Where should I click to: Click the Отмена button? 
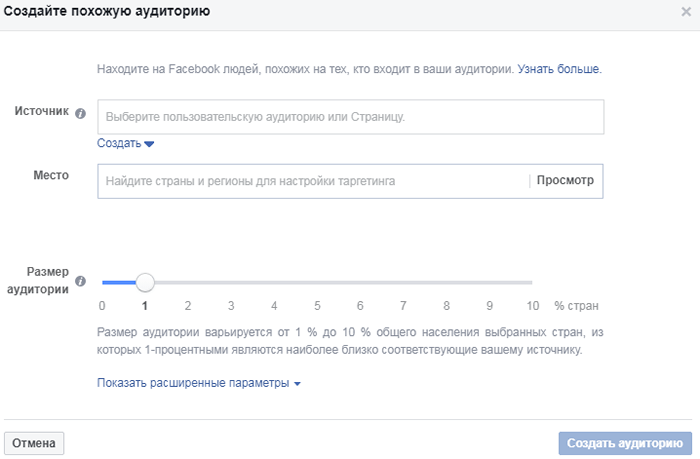(34, 443)
